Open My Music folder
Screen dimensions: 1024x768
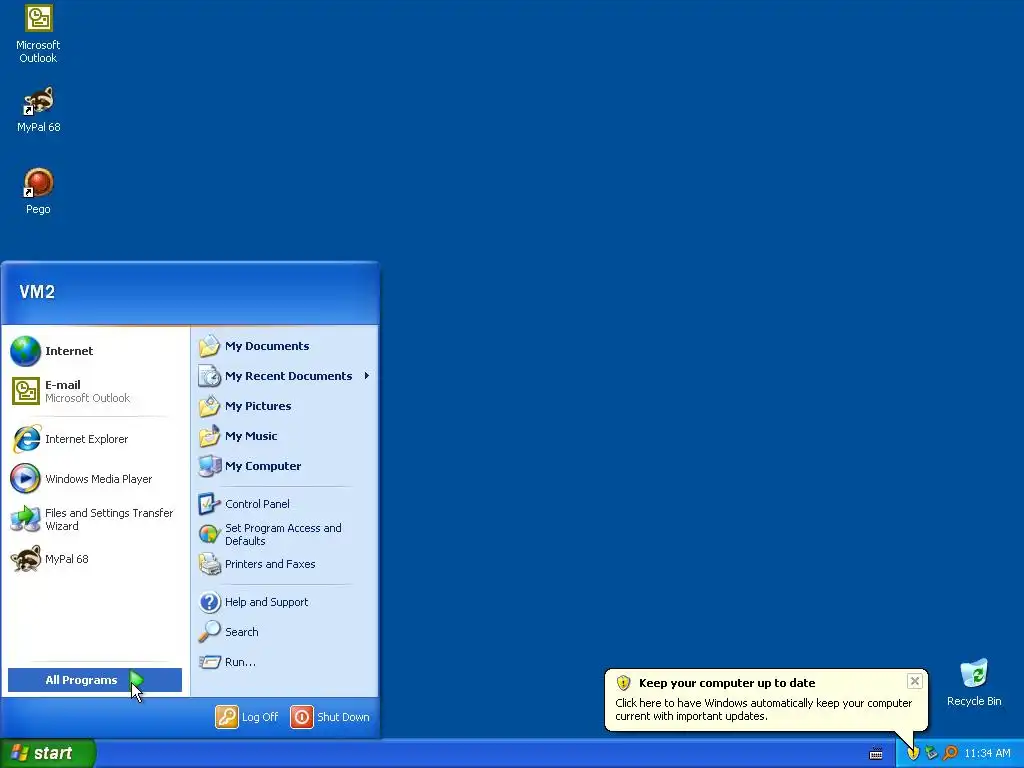pos(285,436)
